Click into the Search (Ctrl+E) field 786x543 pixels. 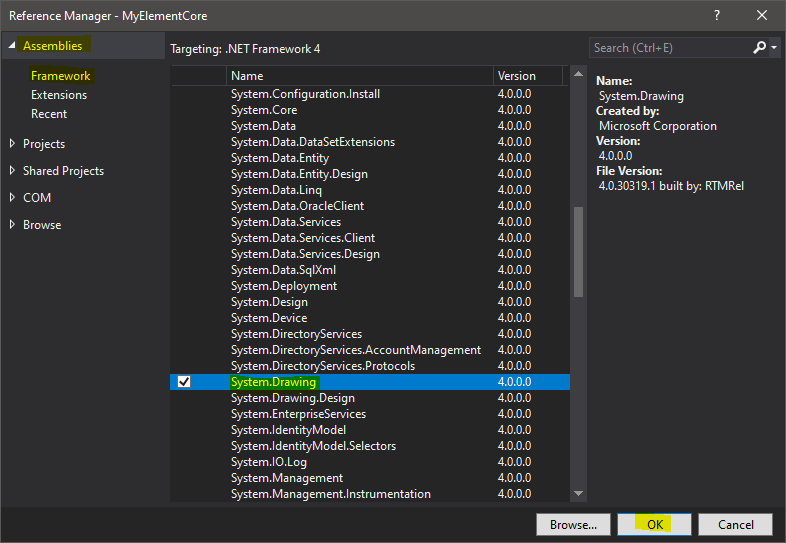point(668,47)
